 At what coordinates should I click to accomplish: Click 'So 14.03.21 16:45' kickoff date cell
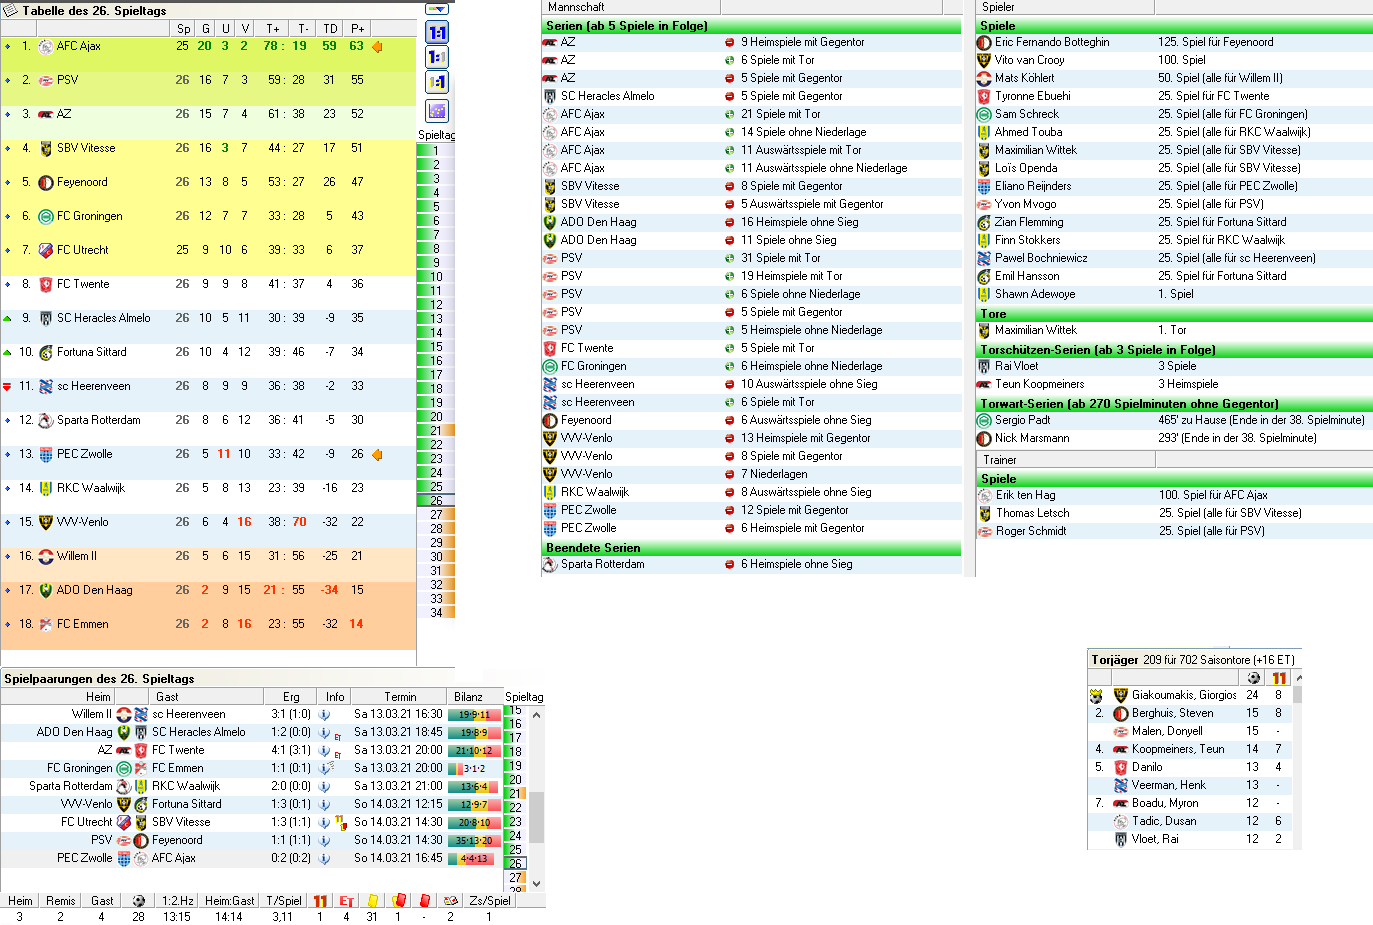398,858
